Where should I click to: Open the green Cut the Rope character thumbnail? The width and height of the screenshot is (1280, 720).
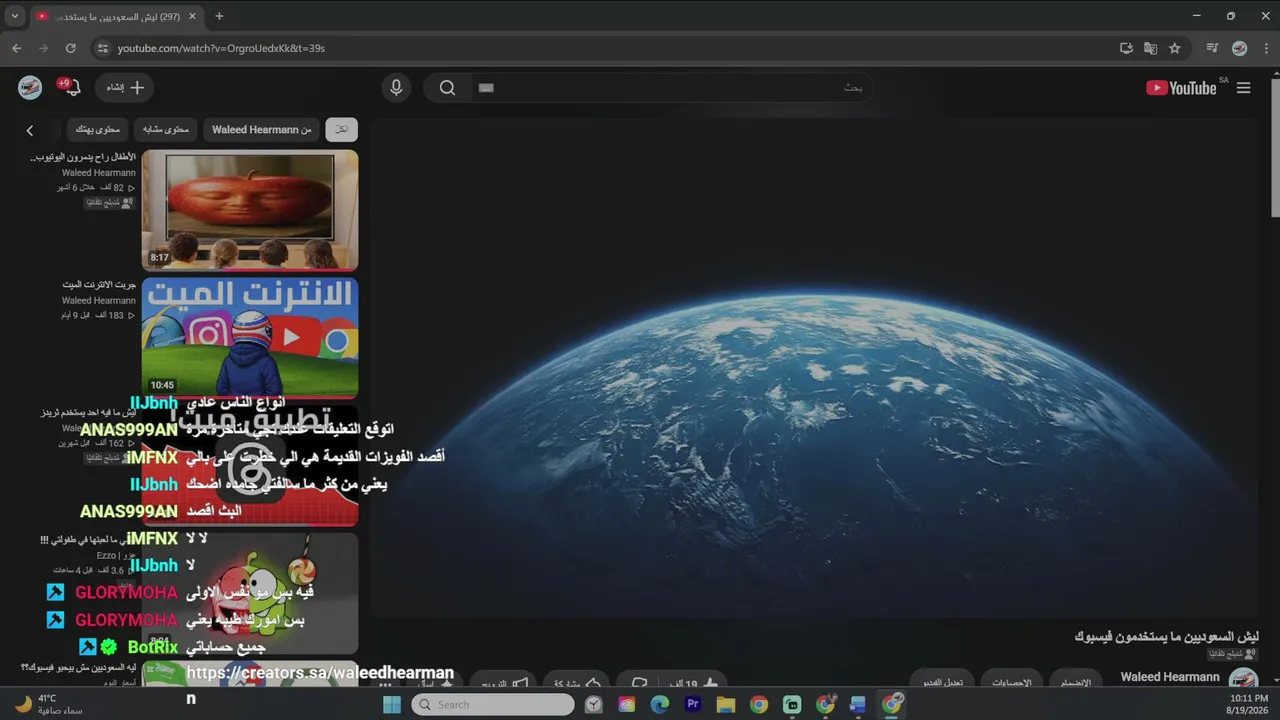pyautogui.click(x=250, y=592)
